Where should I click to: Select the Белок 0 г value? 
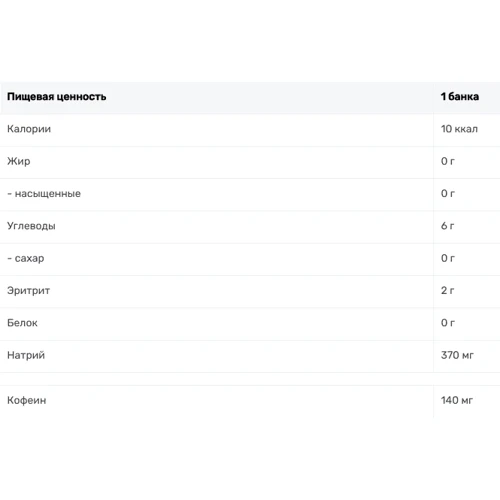448,323
